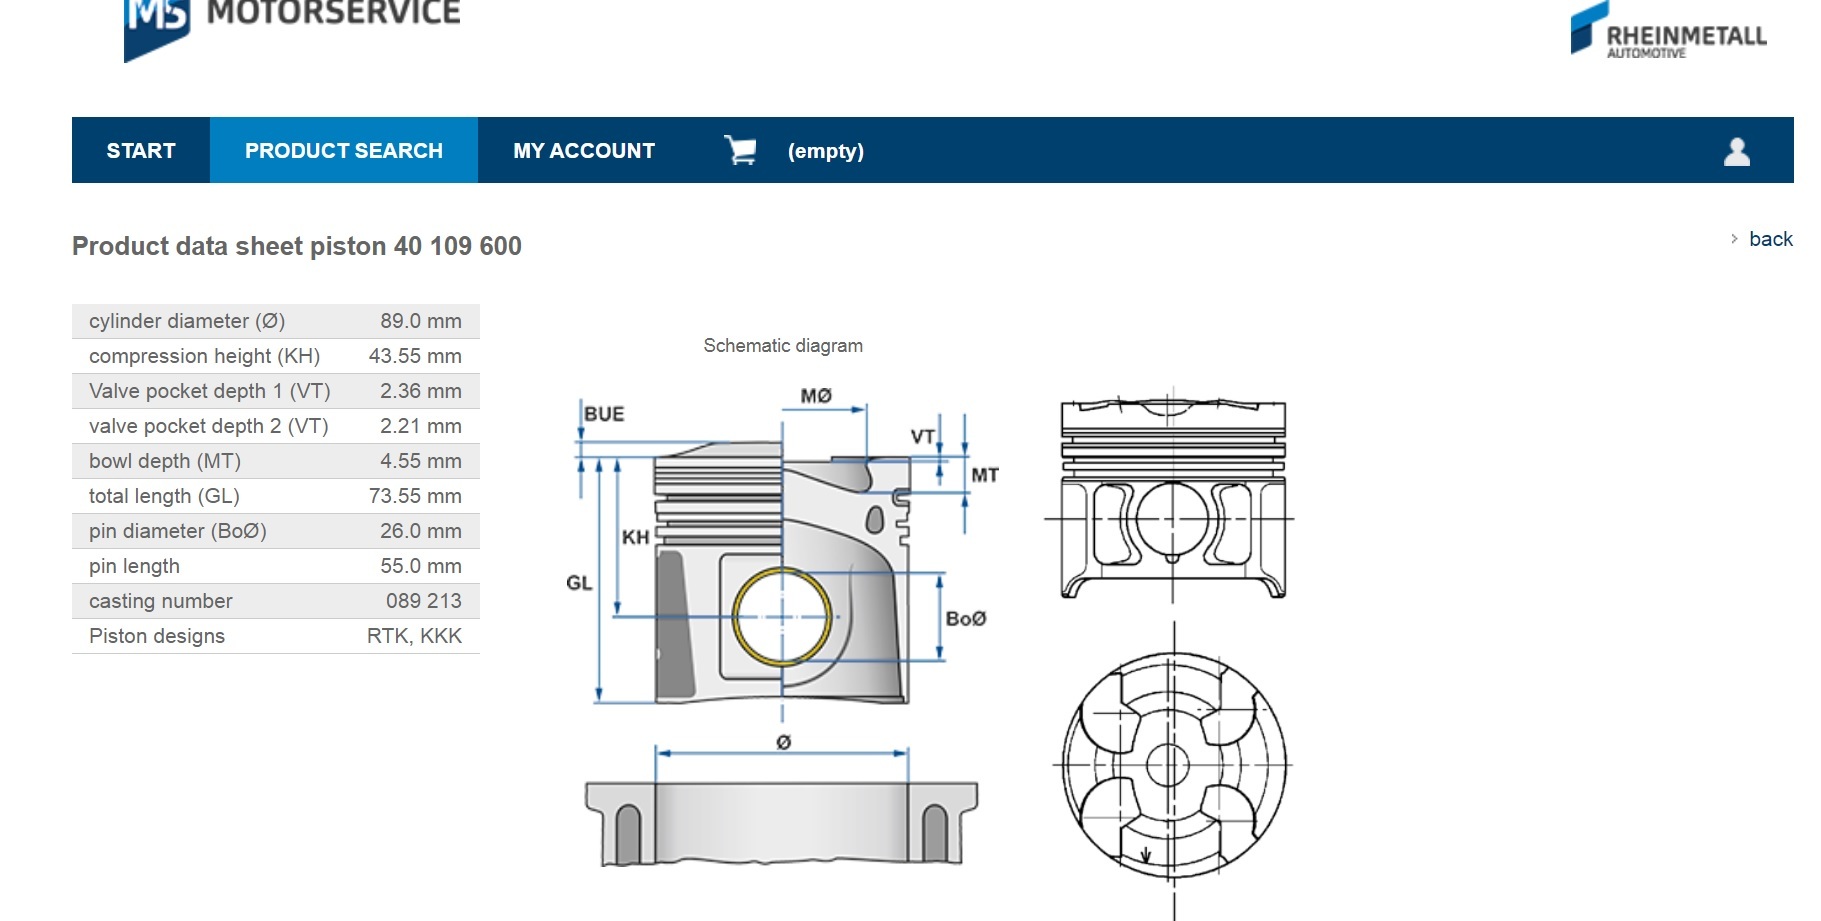
Task: Click the compression height (KH) row
Action: (275, 356)
